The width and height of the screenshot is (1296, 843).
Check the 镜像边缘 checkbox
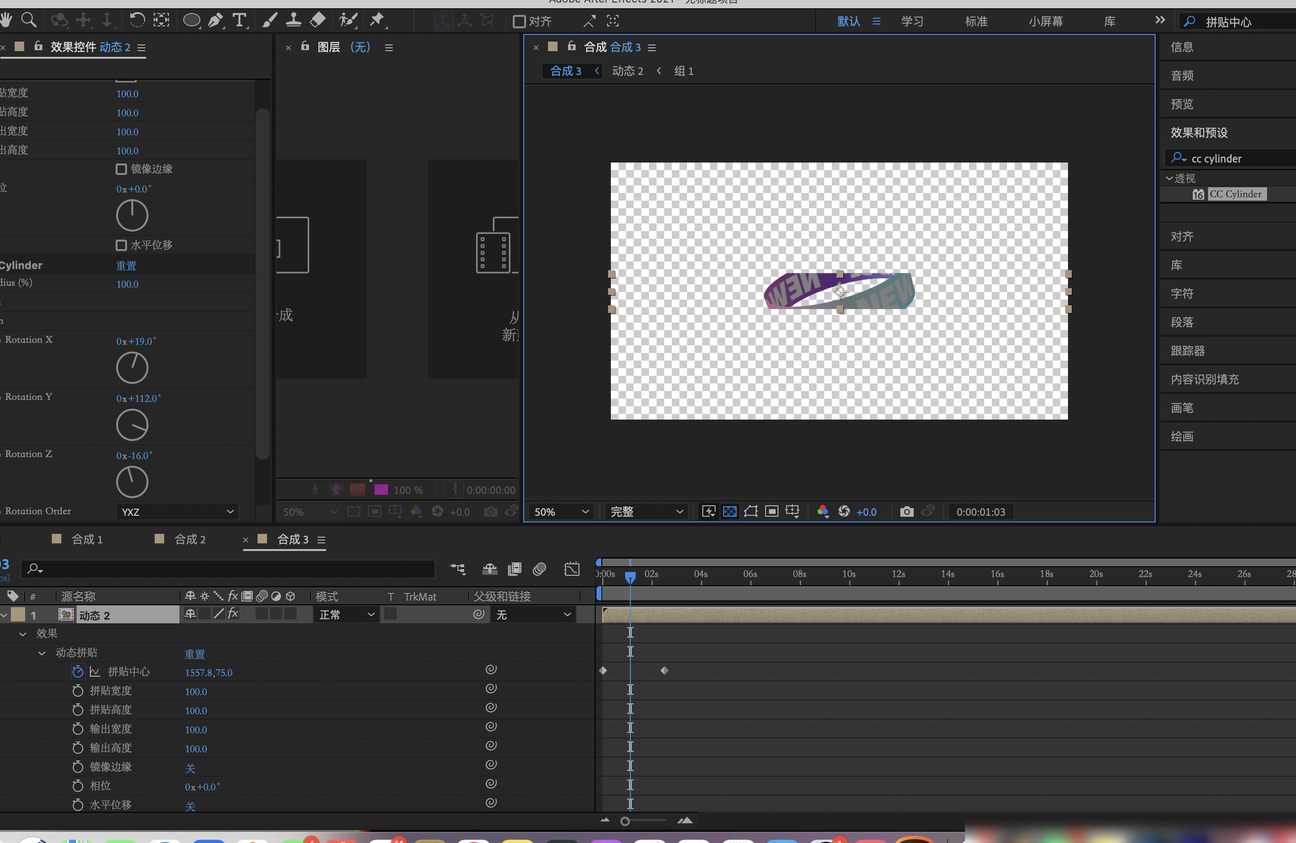(121, 169)
